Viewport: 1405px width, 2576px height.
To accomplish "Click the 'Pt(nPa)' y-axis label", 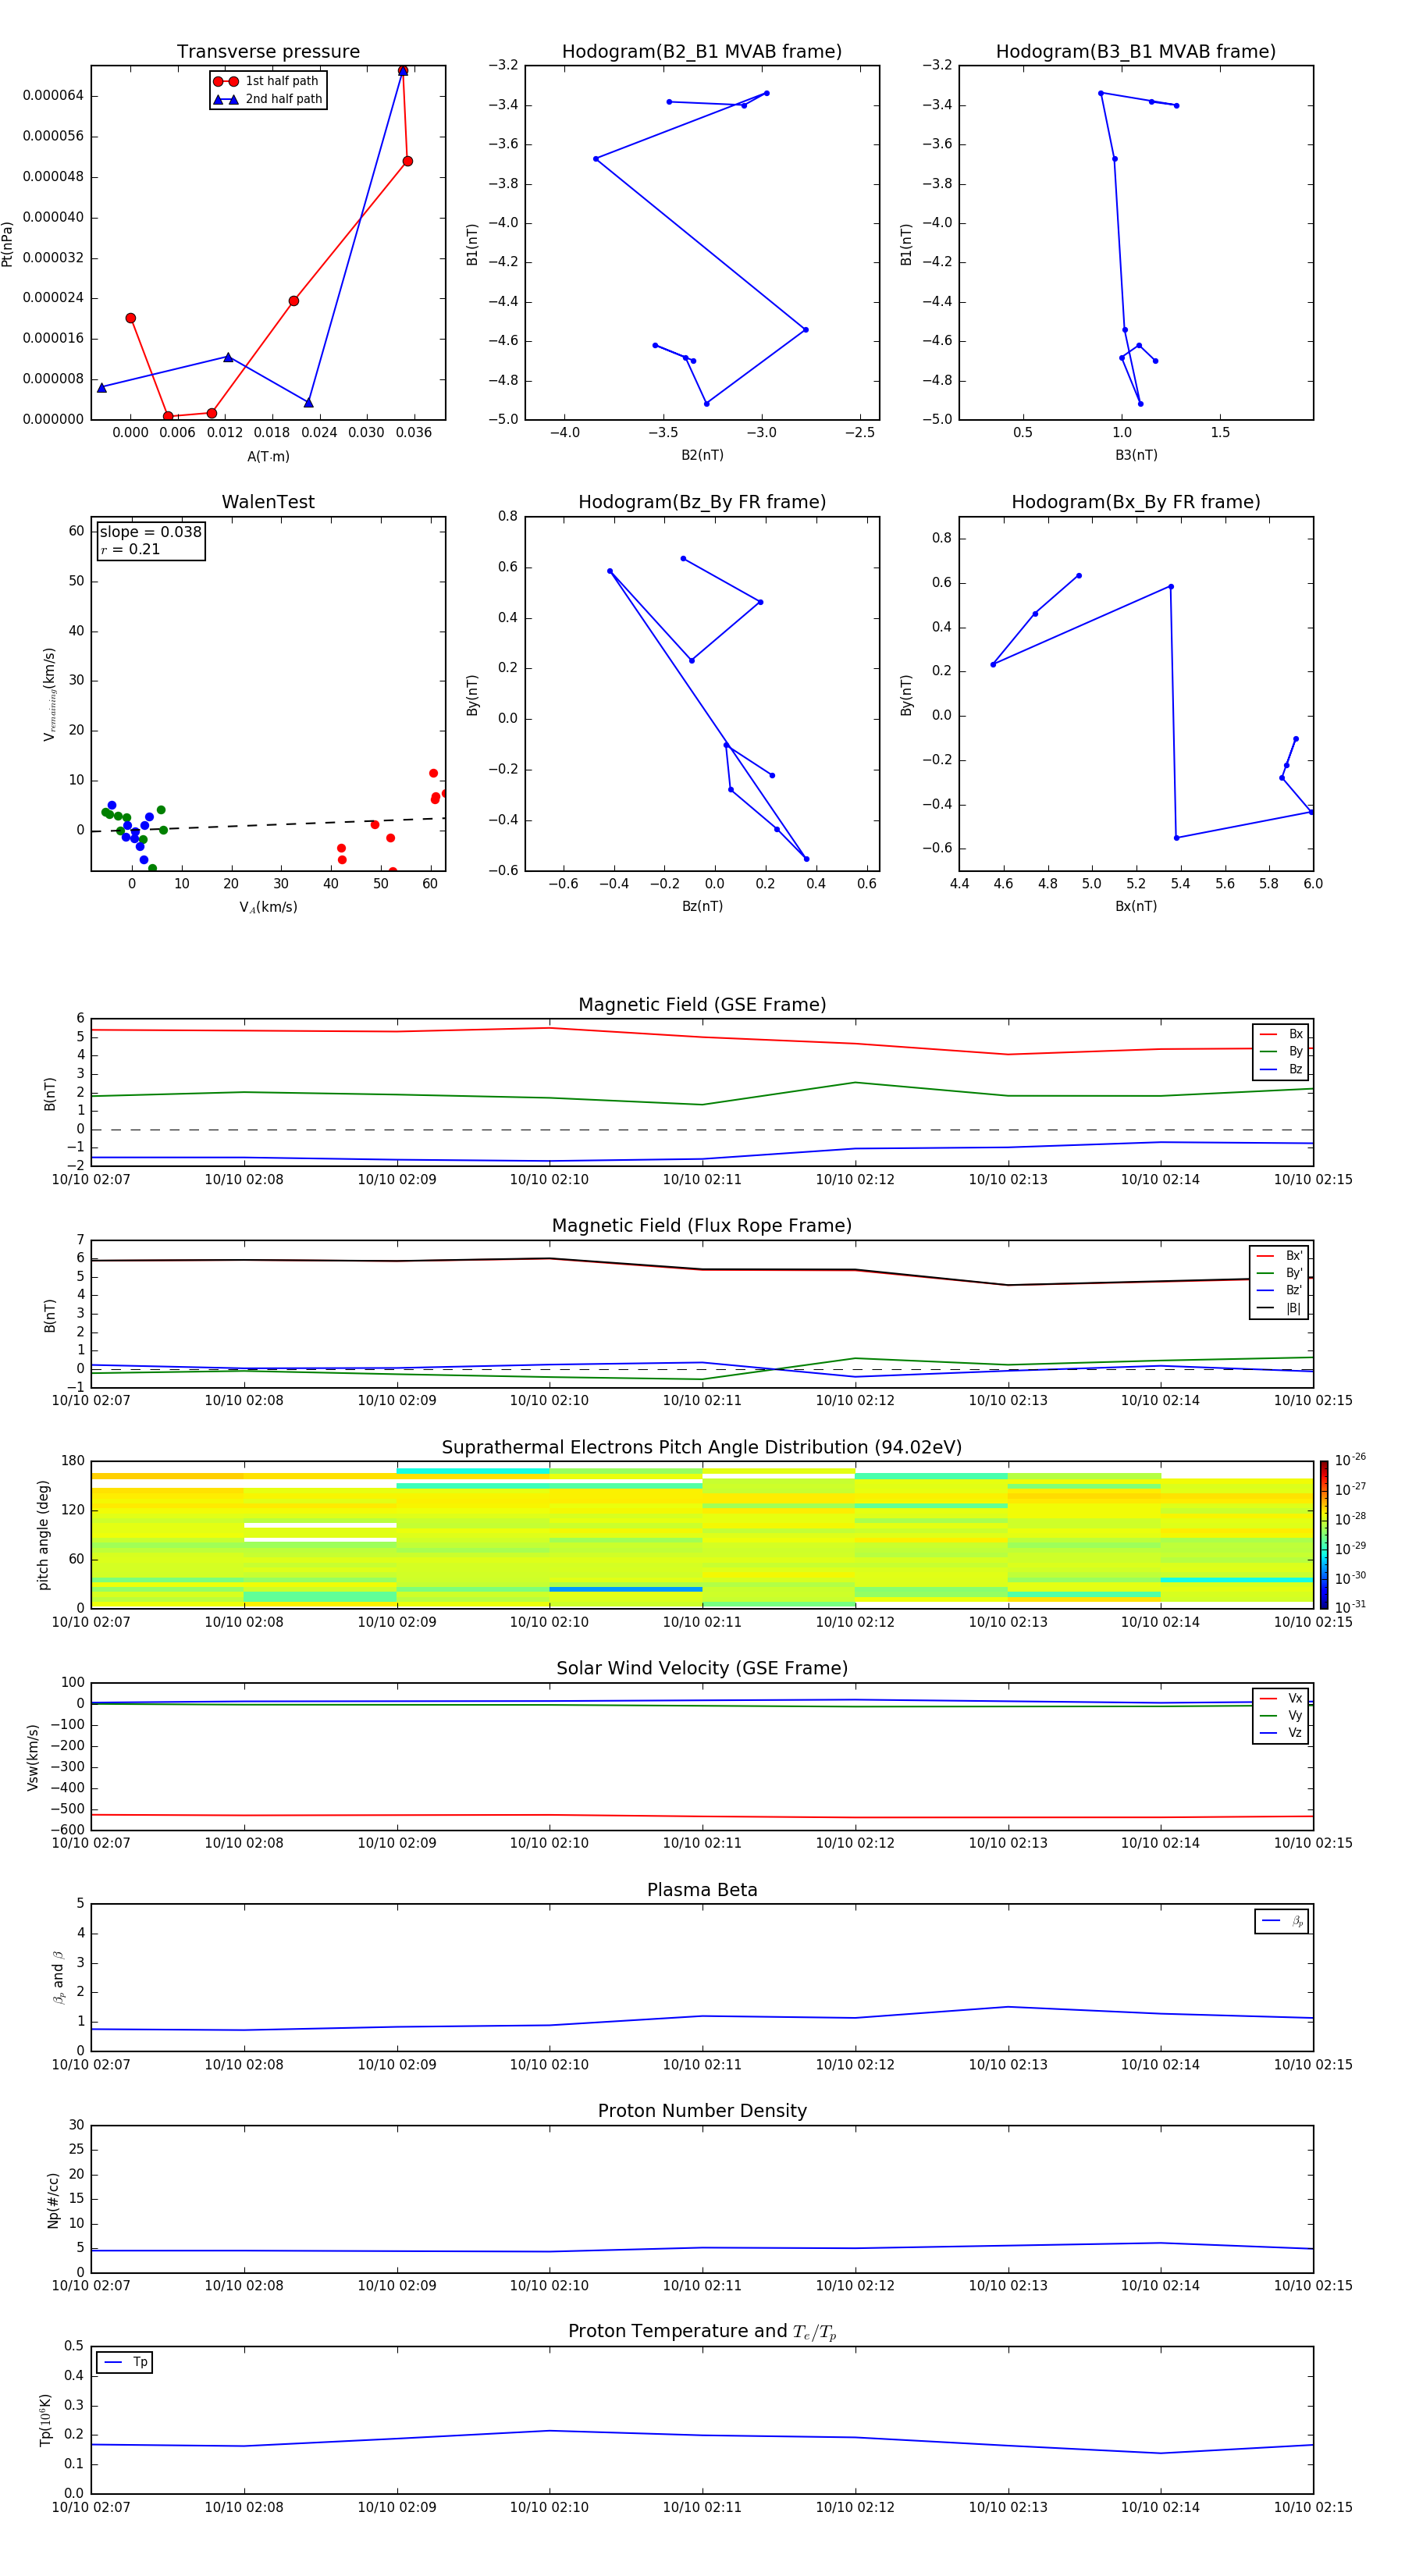I will pyautogui.click(x=8, y=244).
